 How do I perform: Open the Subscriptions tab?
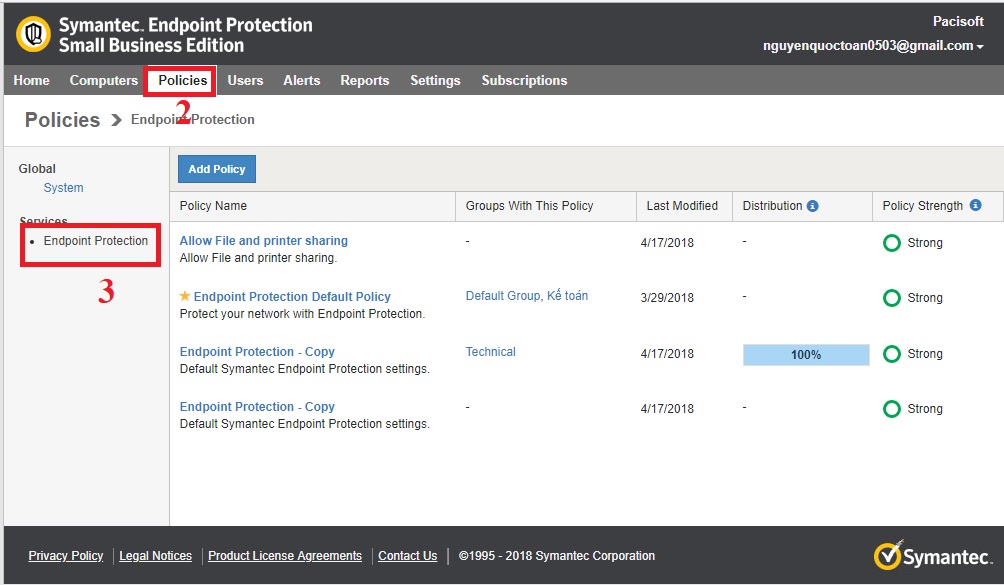pos(524,81)
